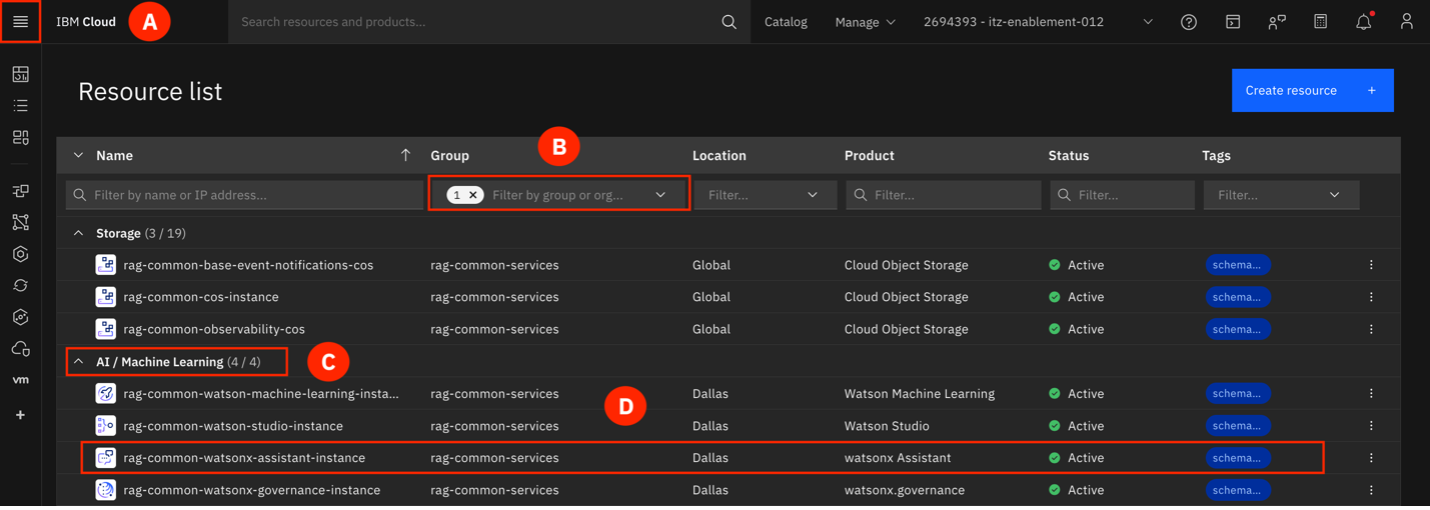The image size is (1430, 510).
Task: Open Dashboard icon in left sidebar
Action: pos(20,74)
